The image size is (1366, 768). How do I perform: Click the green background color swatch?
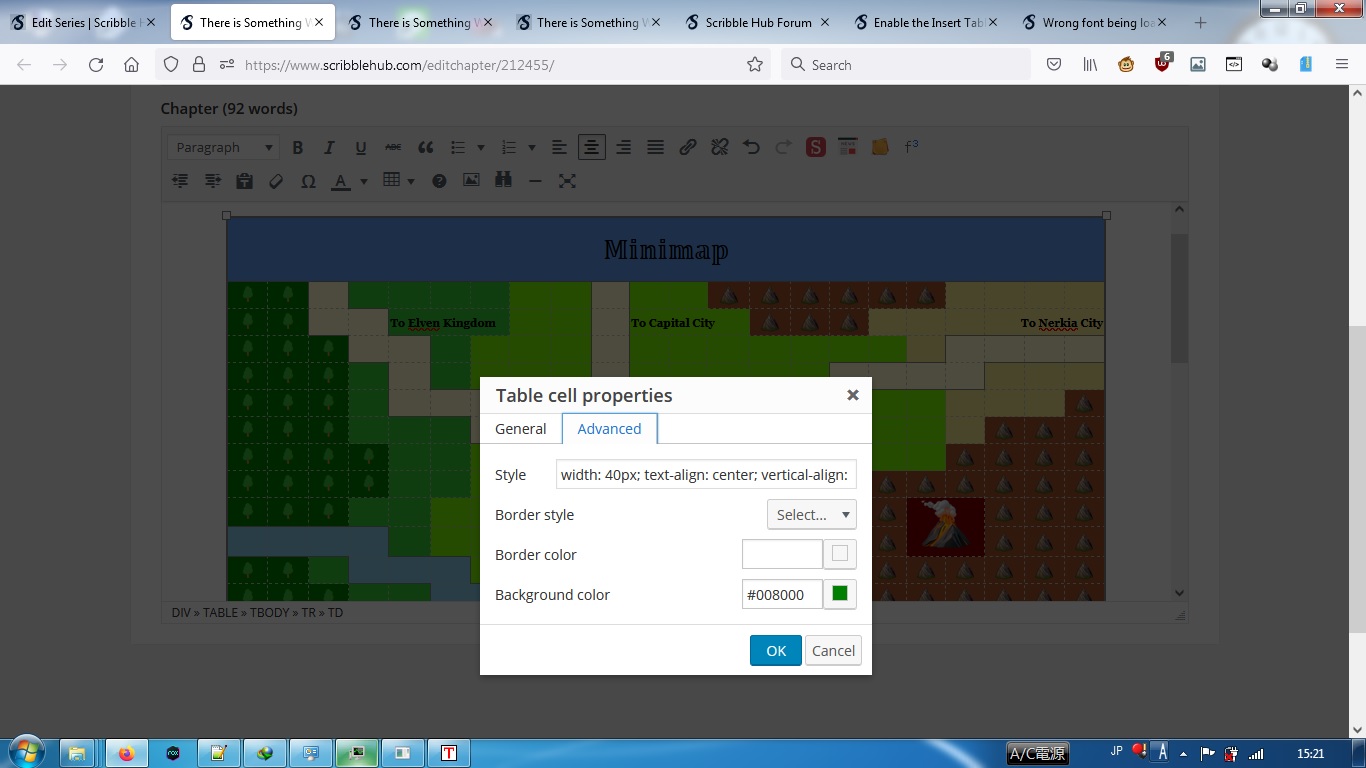840,595
